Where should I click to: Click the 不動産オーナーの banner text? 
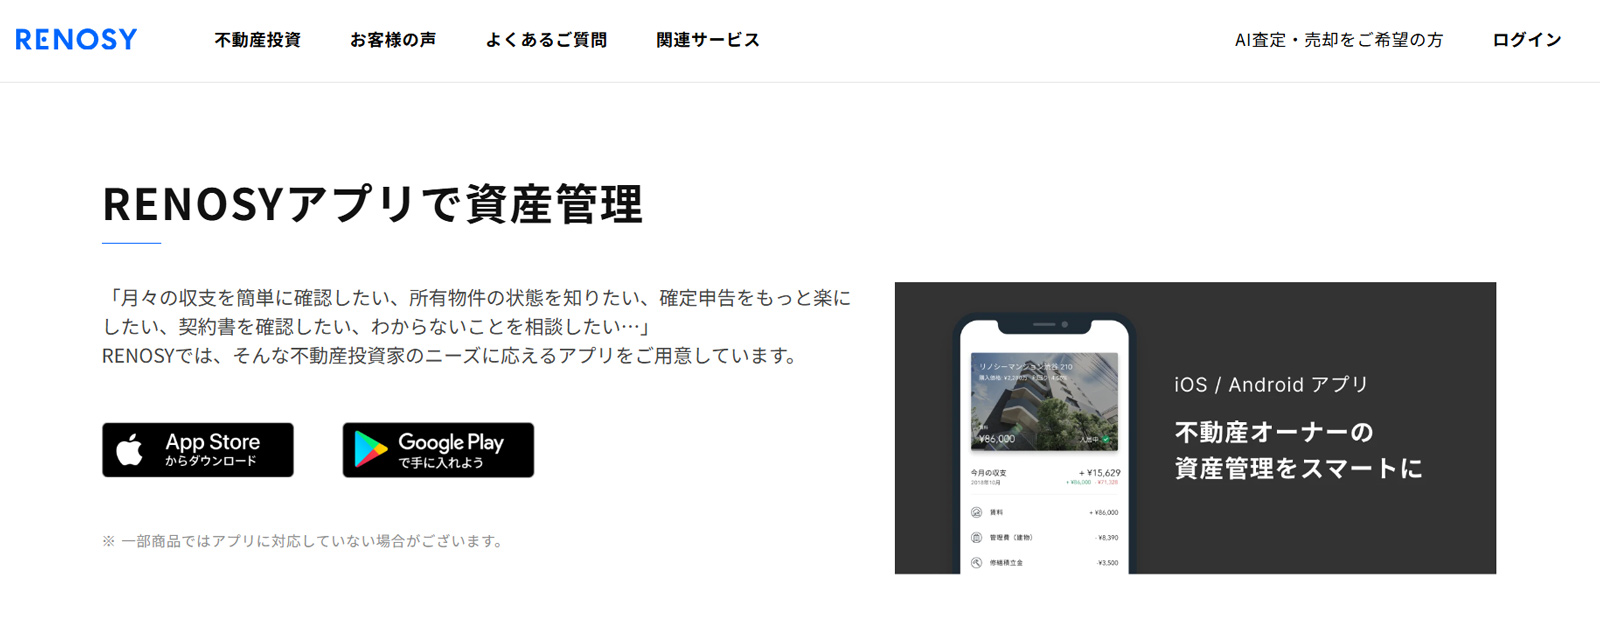tap(1274, 432)
